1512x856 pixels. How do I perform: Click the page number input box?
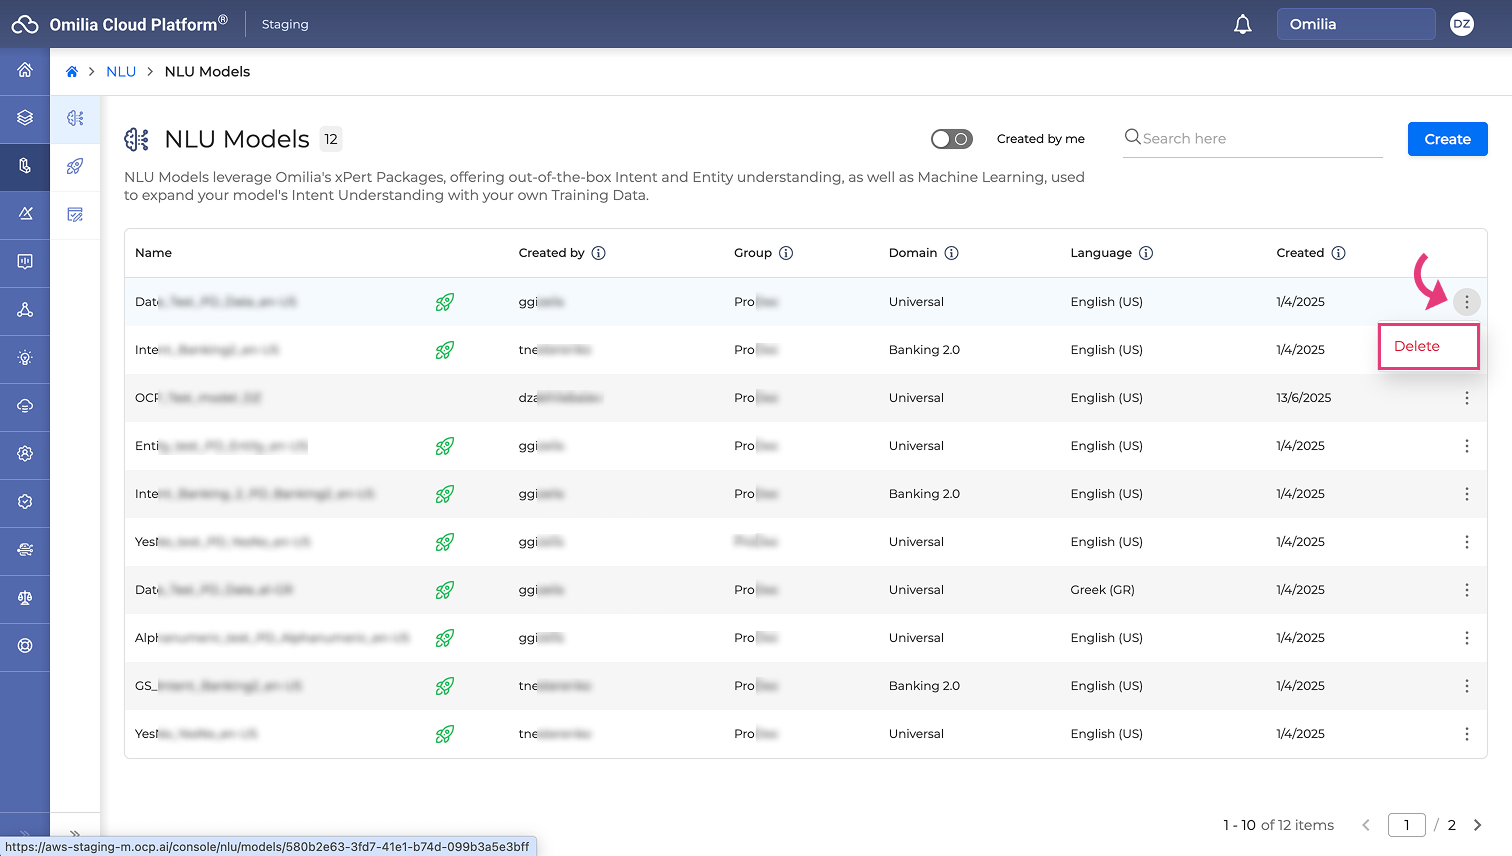(x=1406, y=825)
